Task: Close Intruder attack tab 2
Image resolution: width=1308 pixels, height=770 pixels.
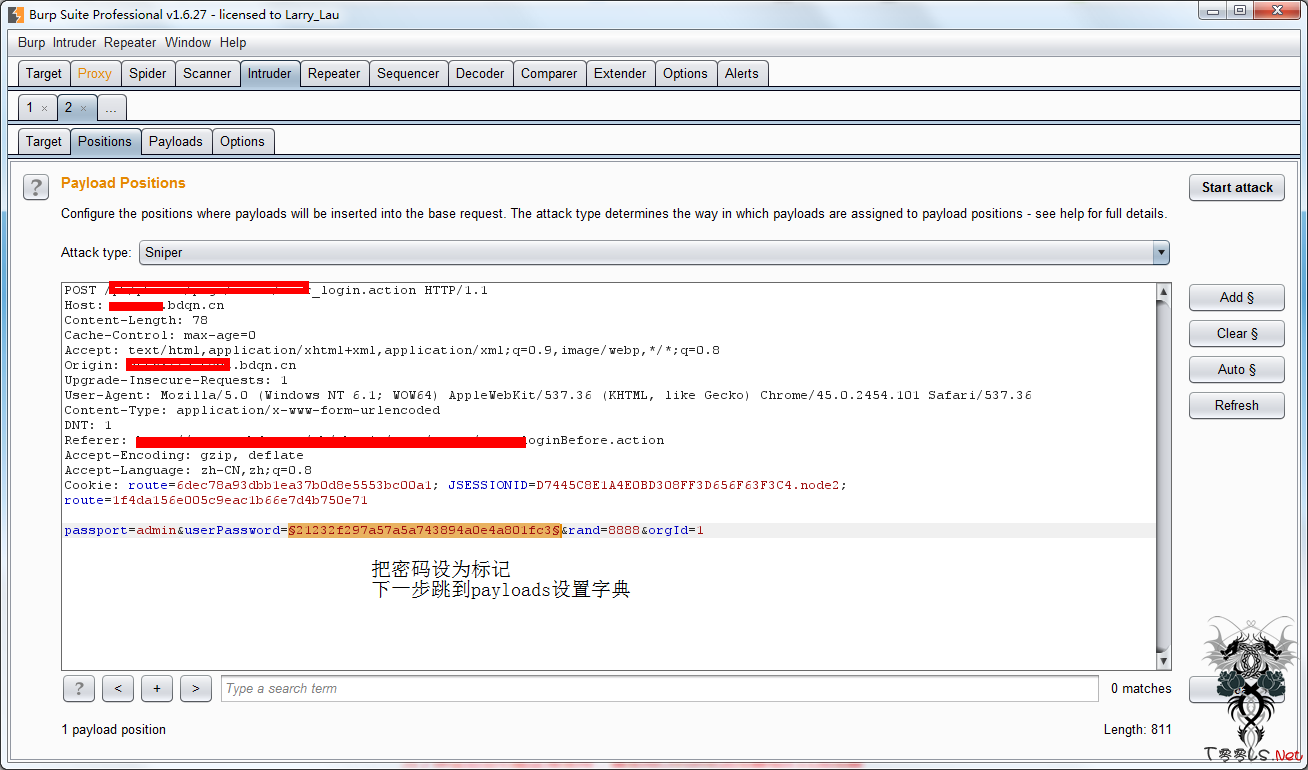Action: [83, 108]
